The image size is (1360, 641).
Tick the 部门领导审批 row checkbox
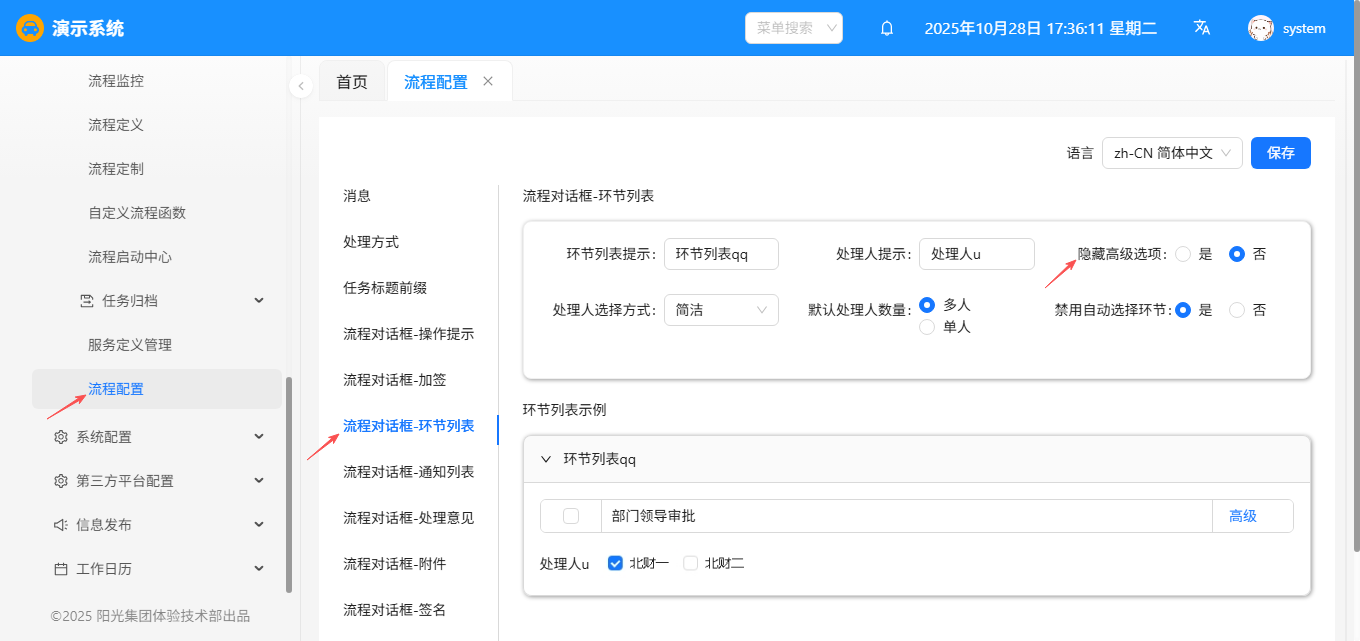pos(571,516)
